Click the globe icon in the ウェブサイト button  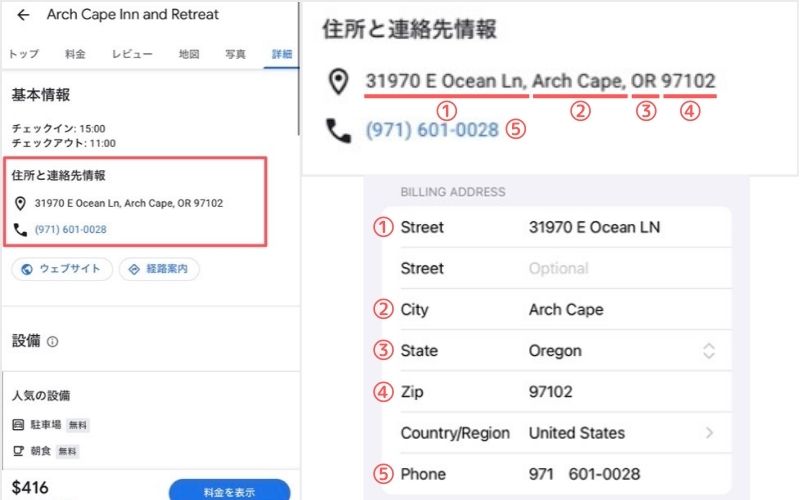27,269
